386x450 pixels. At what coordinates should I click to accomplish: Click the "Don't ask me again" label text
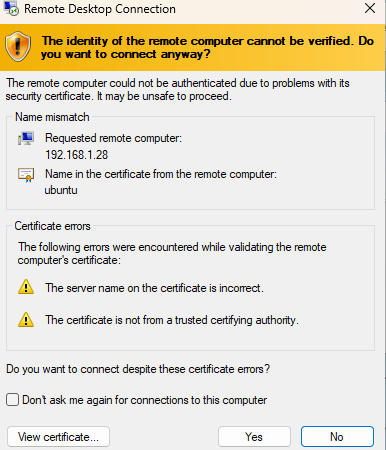[x=144, y=400]
